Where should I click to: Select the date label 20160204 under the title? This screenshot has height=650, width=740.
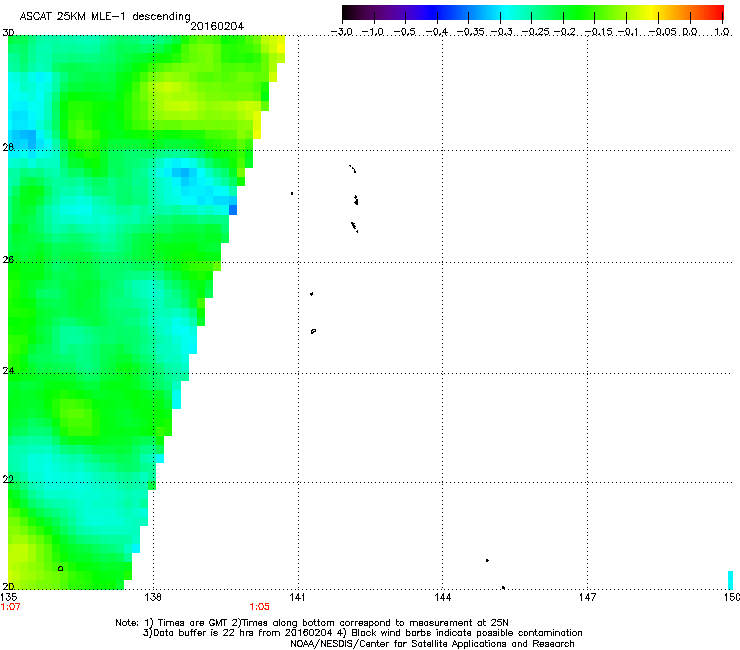point(217,26)
